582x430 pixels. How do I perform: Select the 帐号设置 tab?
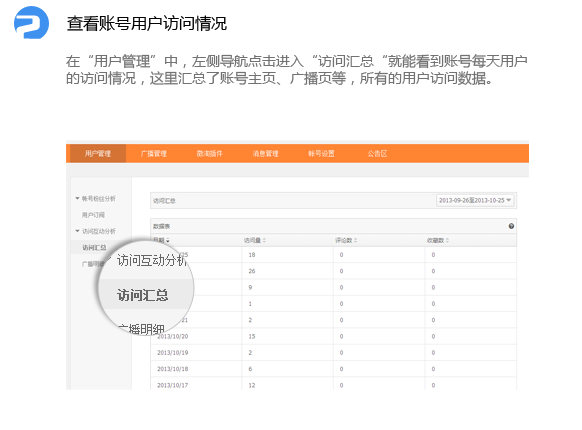point(321,153)
